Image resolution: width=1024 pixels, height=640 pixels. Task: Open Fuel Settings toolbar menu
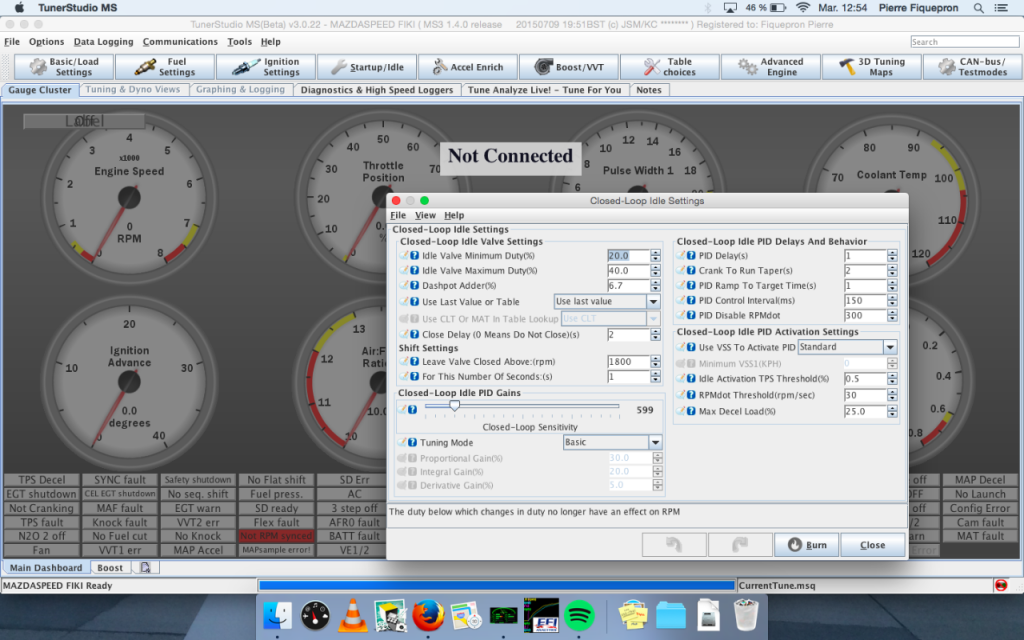pyautogui.click(x=165, y=67)
